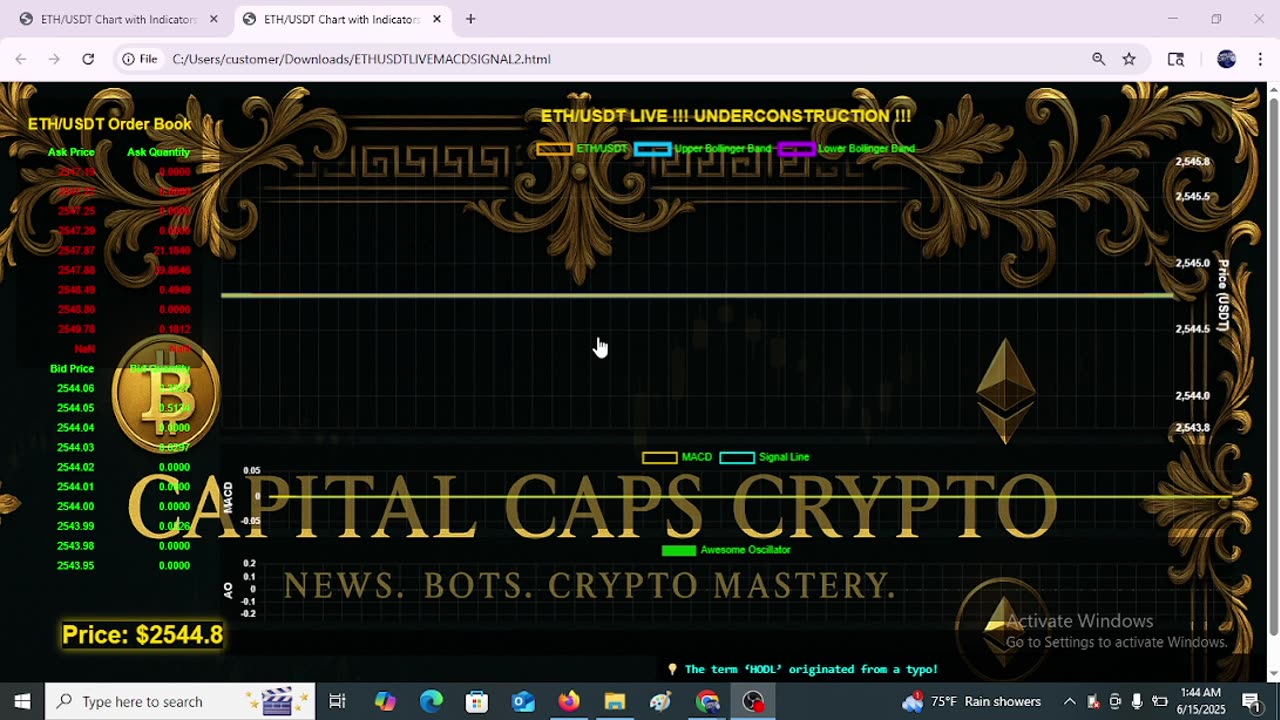Image resolution: width=1280 pixels, height=720 pixels.
Task: Launch Copilot from the taskbar
Action: pyautogui.click(x=385, y=701)
